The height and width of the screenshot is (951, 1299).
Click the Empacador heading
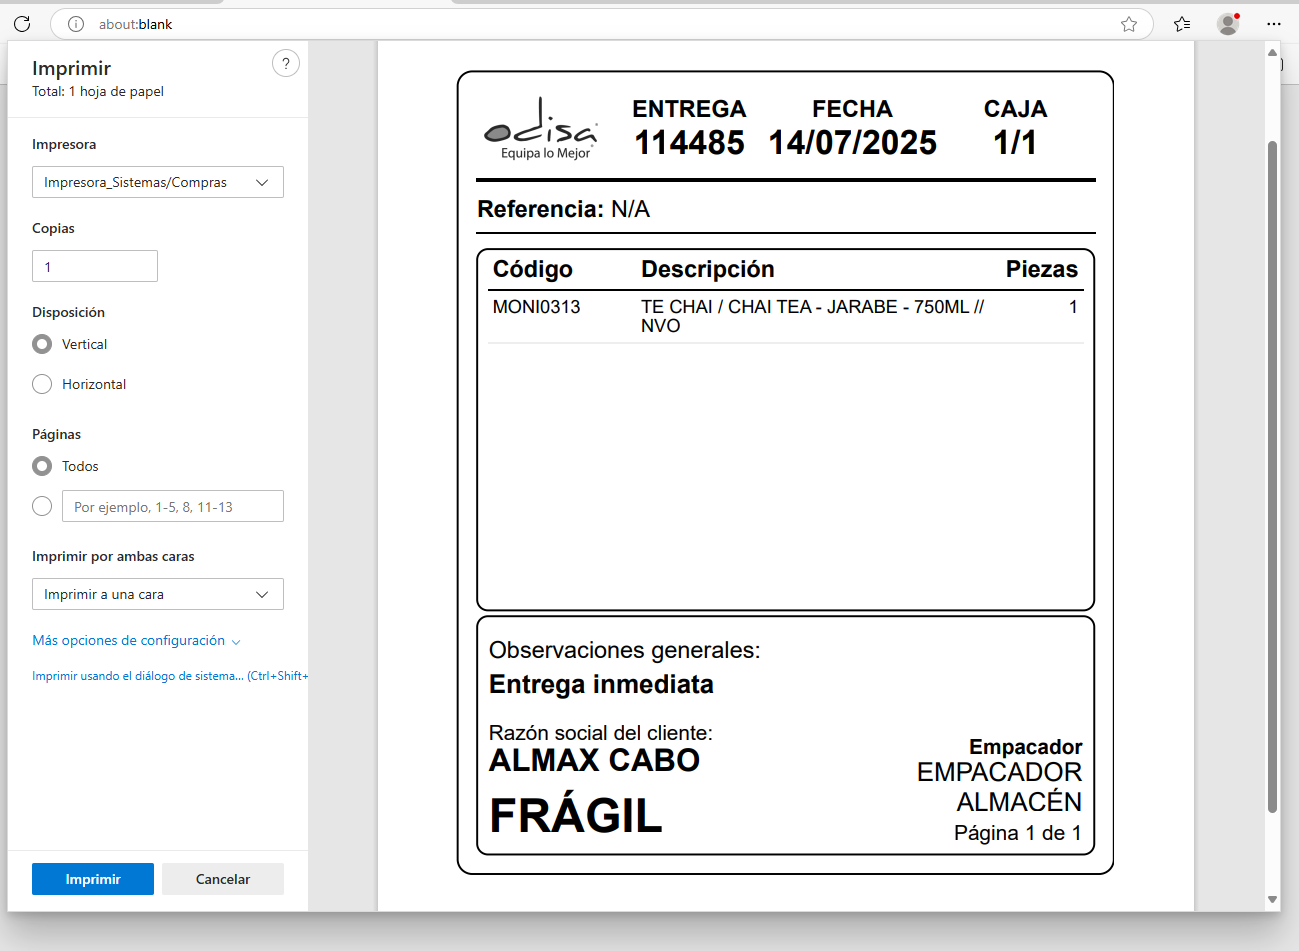1026,747
